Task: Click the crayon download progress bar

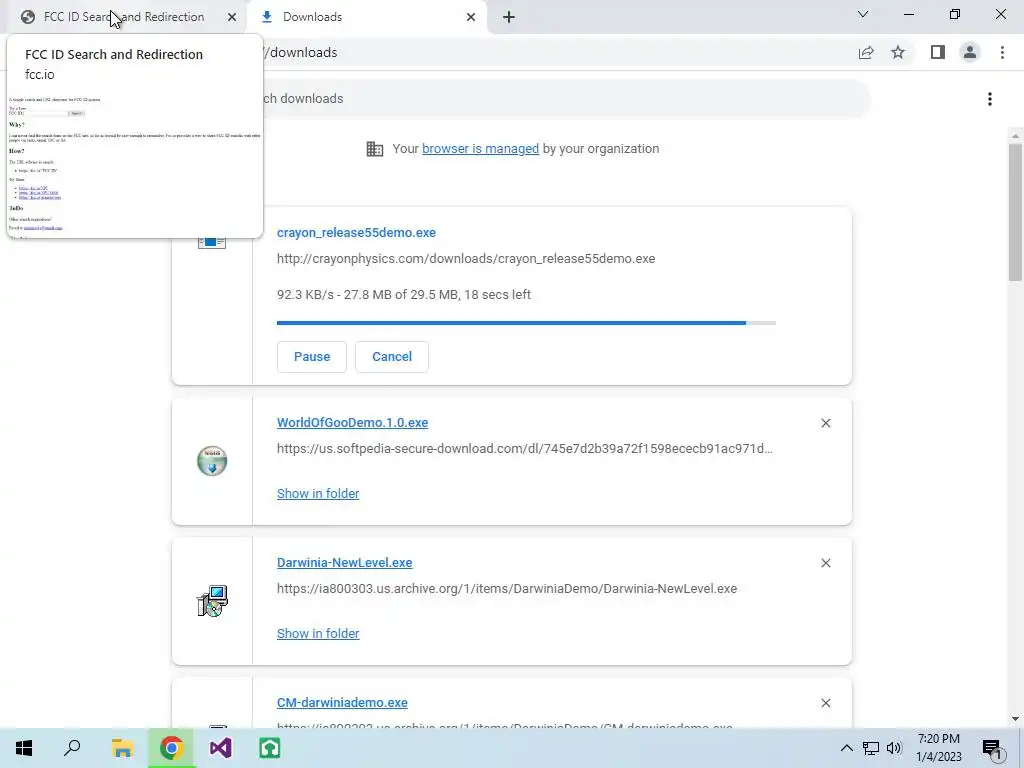Action: (526, 323)
